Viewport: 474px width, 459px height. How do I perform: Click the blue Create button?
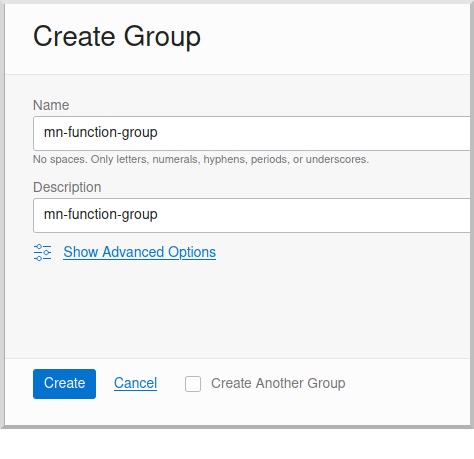(x=64, y=384)
